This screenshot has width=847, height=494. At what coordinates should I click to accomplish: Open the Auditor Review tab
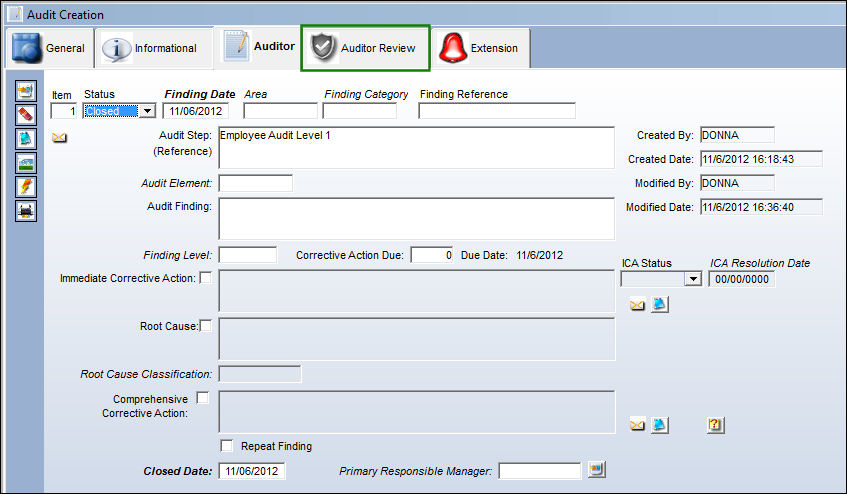[x=366, y=48]
